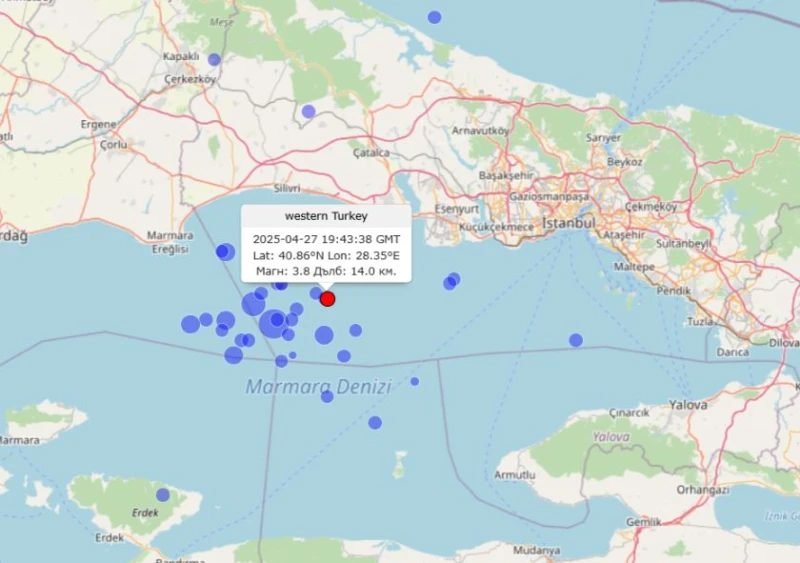Click the Arnavutköy label
800x563 pixels.
tap(480, 131)
